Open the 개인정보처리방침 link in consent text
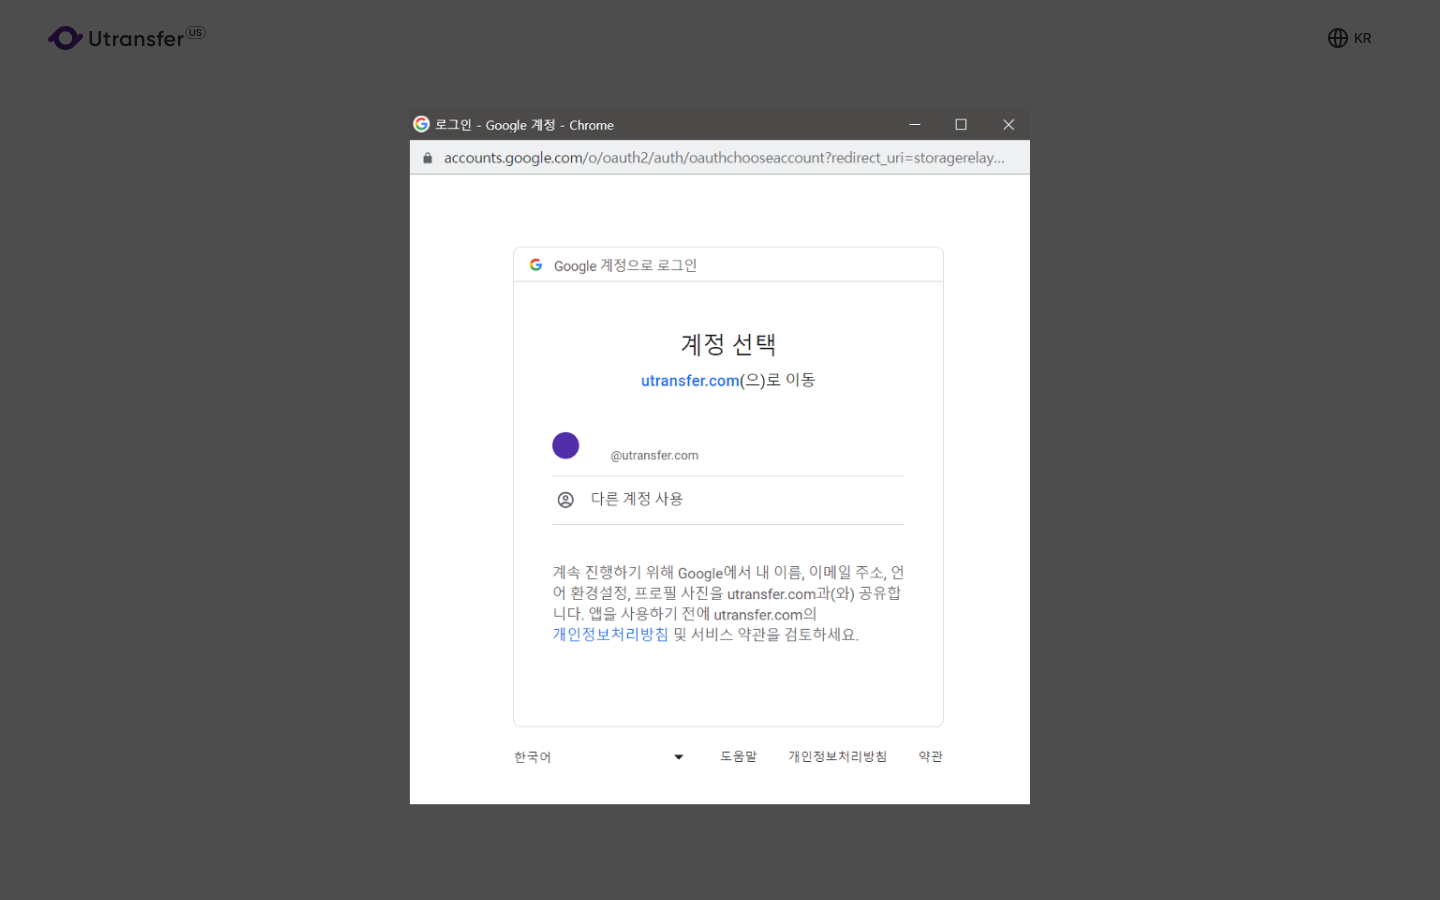This screenshot has width=1440, height=900. point(610,634)
